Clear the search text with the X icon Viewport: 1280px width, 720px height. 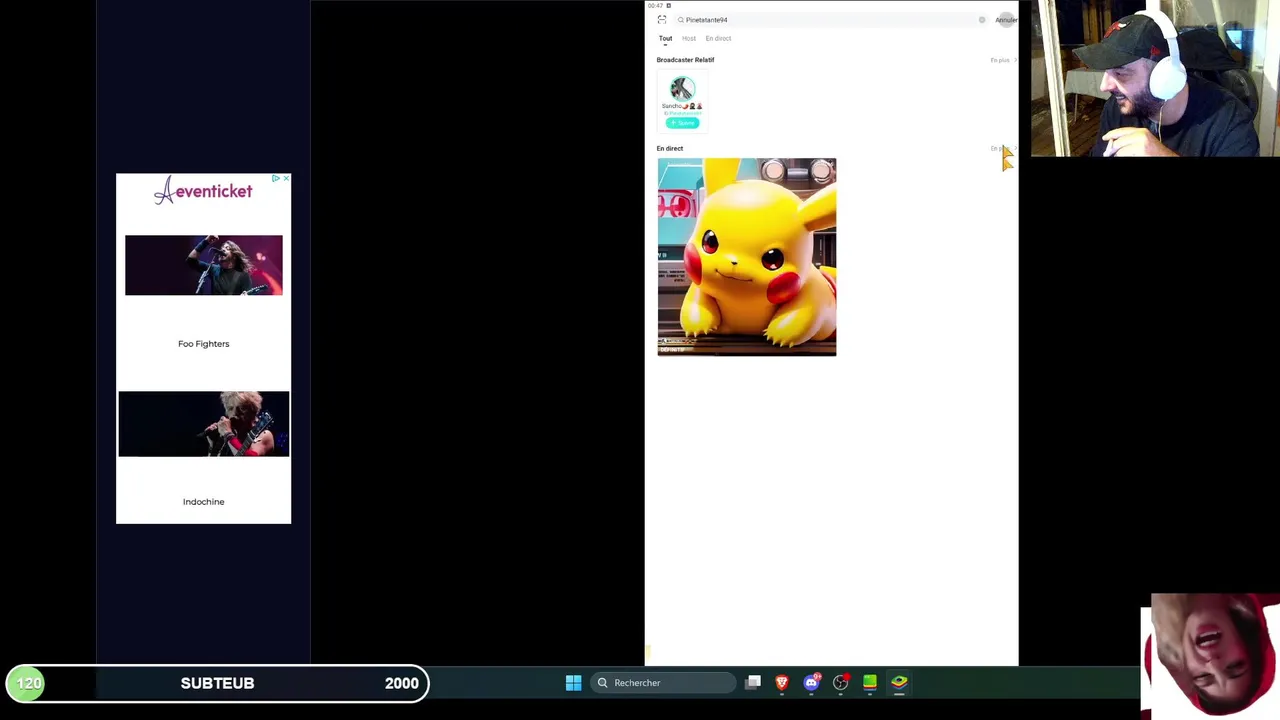(982, 20)
